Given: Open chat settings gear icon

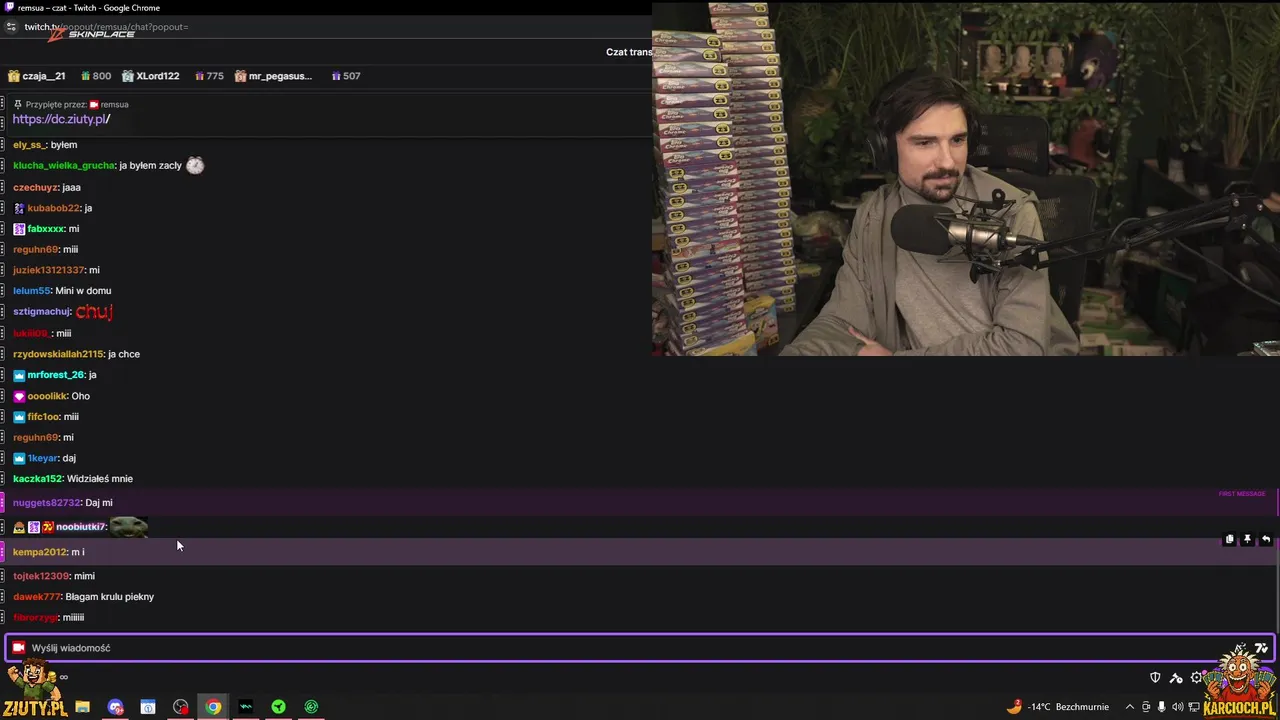Looking at the screenshot, I should [1196, 677].
